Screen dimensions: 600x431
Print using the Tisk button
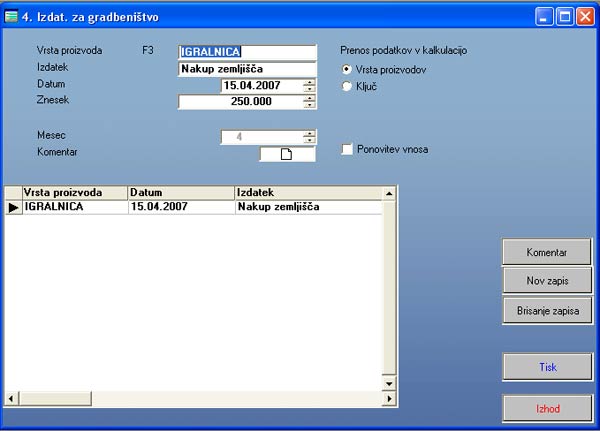pos(546,367)
